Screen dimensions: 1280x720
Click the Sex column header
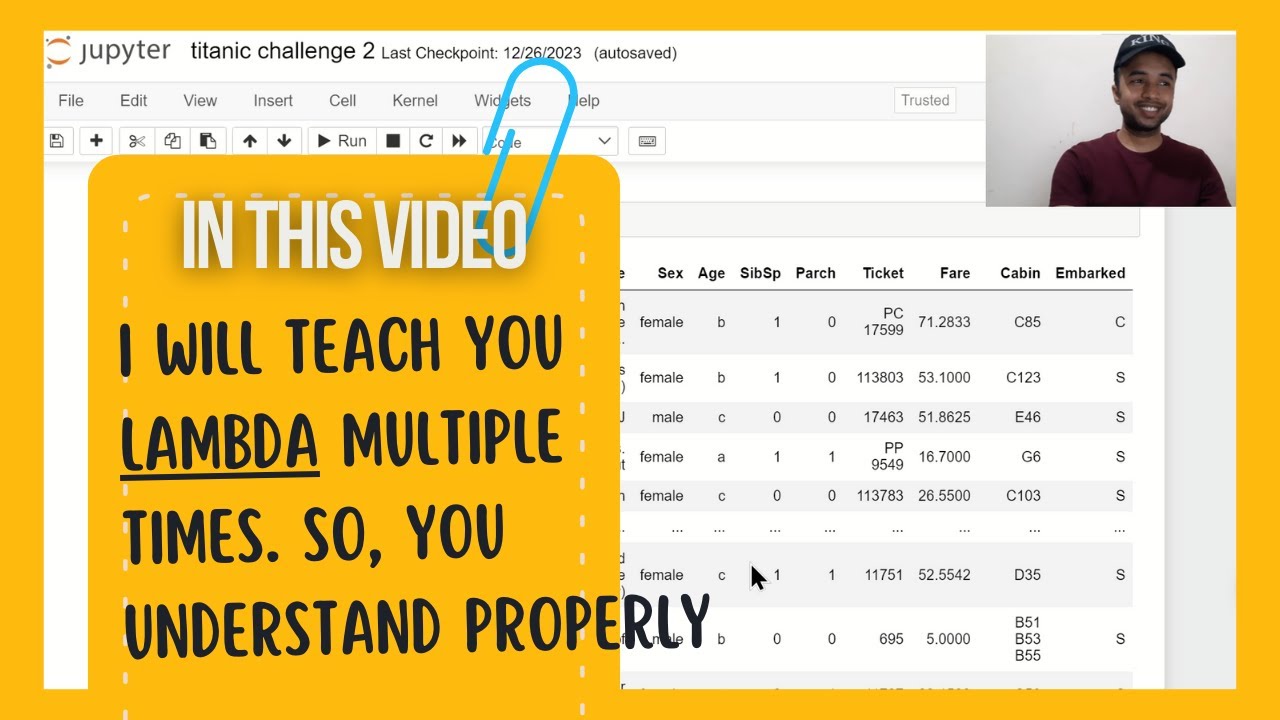coord(670,273)
